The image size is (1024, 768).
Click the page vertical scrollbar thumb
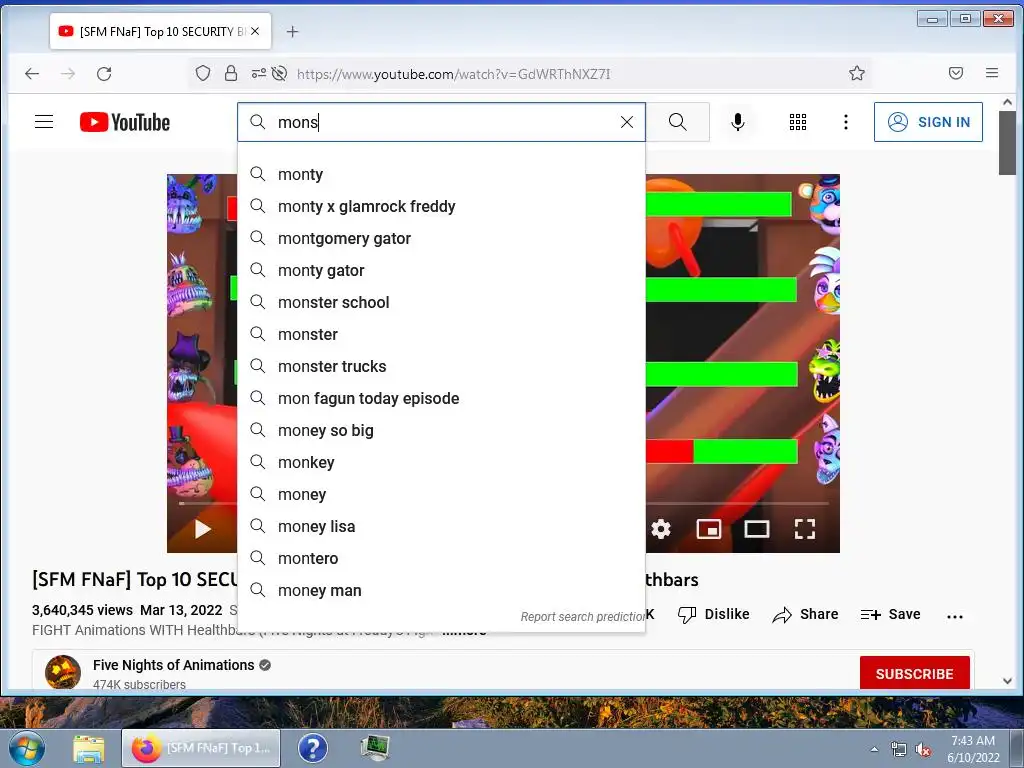pos(1006,142)
